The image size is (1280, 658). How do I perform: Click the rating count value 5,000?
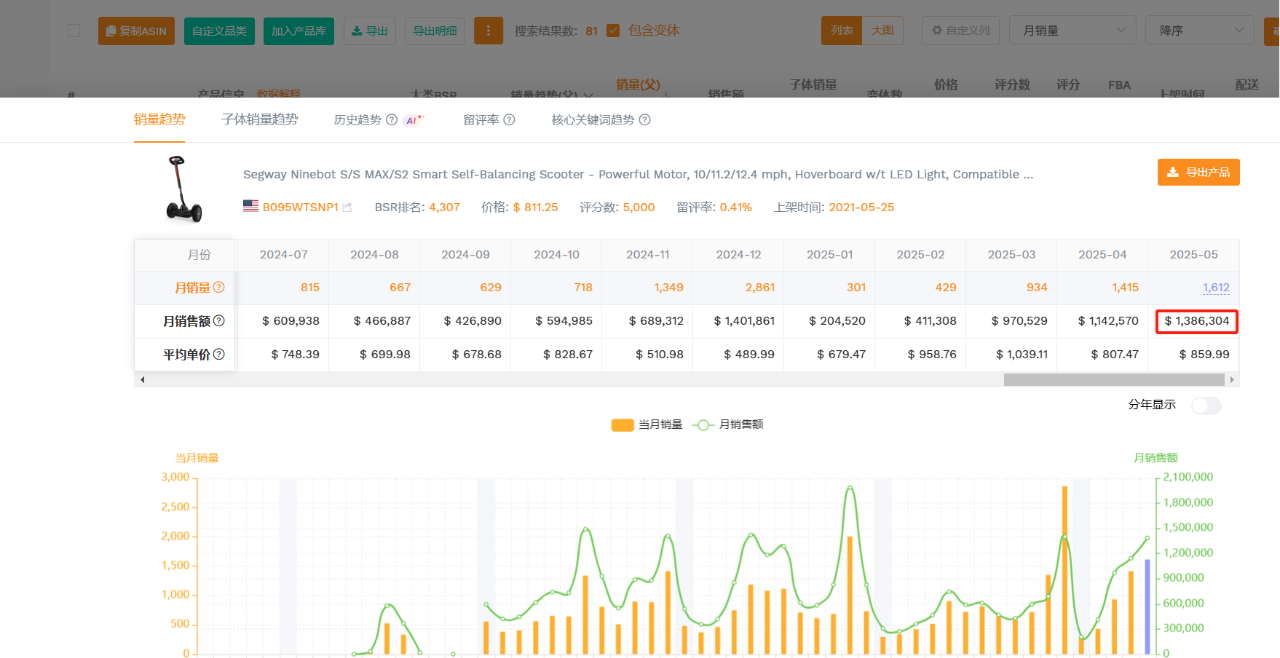(x=639, y=207)
